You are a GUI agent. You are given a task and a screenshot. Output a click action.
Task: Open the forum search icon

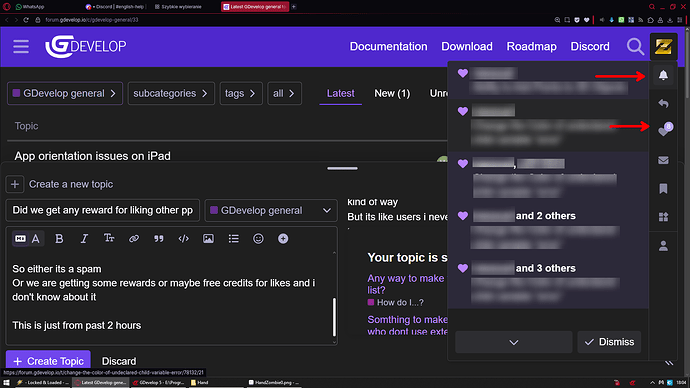tap(635, 46)
